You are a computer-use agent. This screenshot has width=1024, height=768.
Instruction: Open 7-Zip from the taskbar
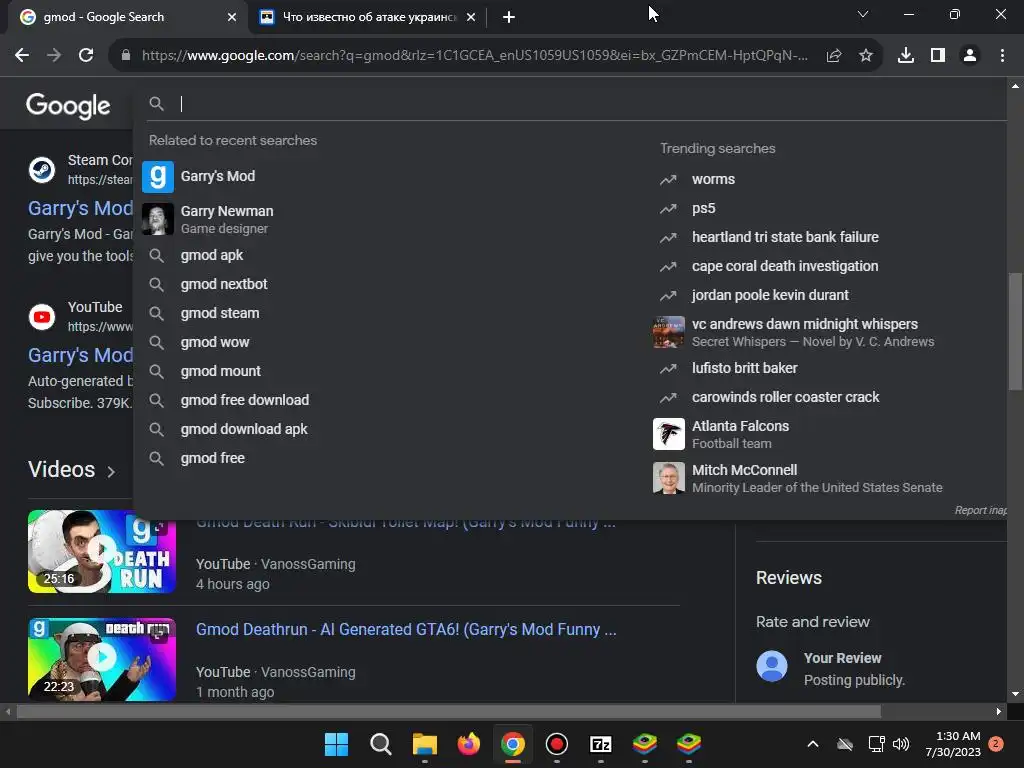point(601,744)
